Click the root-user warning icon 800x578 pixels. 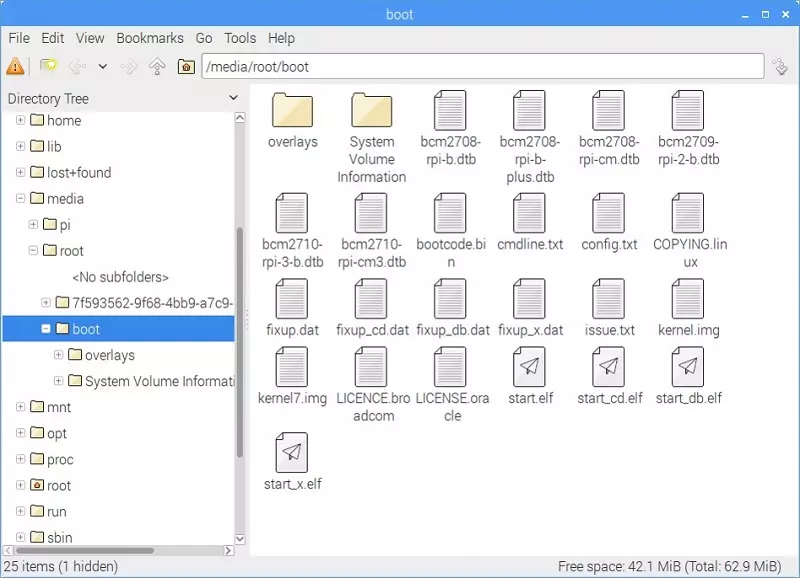click(x=15, y=67)
